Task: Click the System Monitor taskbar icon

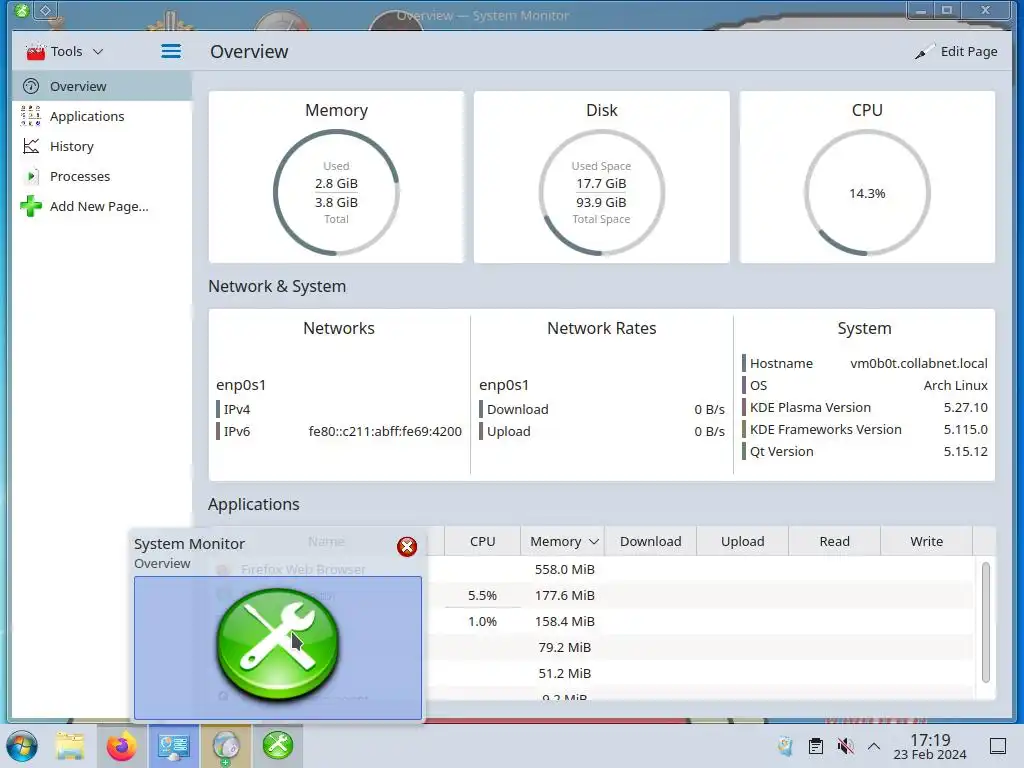Action: [x=278, y=746]
